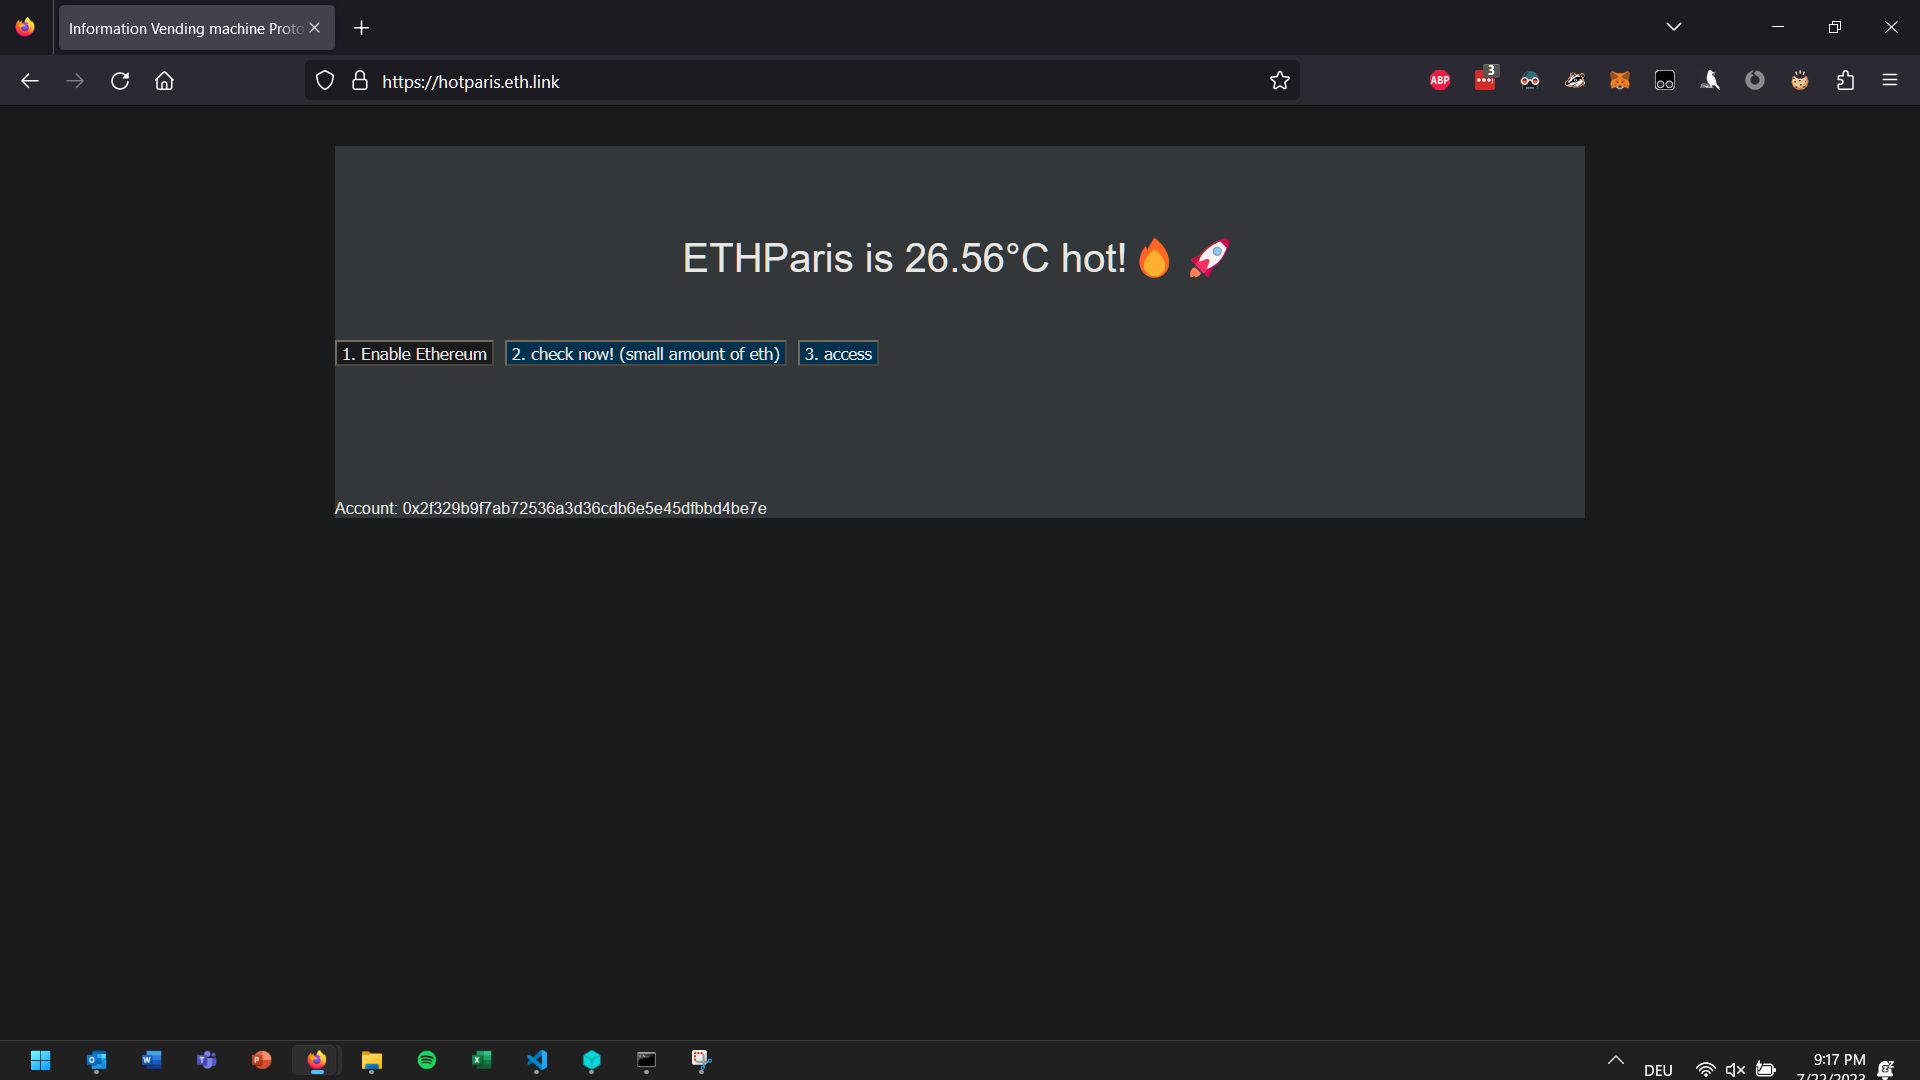1920x1080 pixels.
Task: Open the Firefox hamburger application menu
Action: (x=1890, y=81)
